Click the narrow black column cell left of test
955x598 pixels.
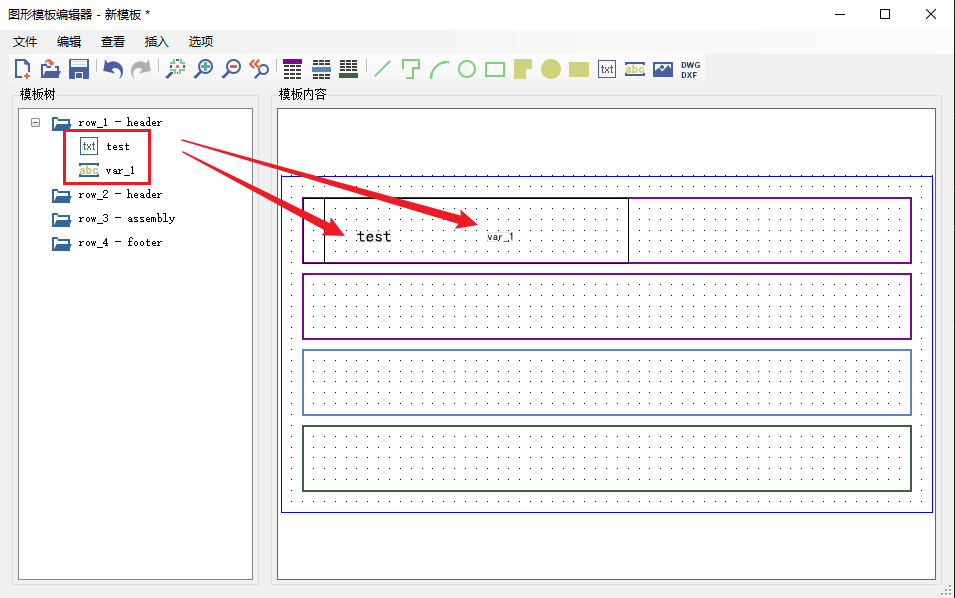[x=314, y=230]
